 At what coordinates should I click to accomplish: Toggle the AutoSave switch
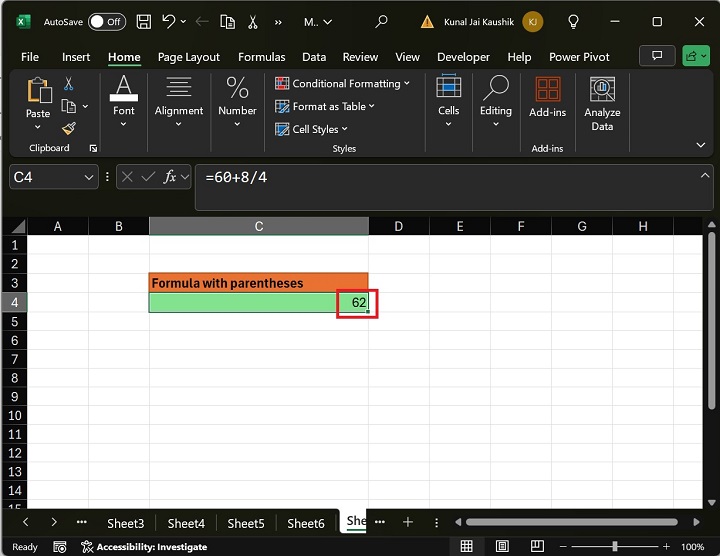(107, 21)
